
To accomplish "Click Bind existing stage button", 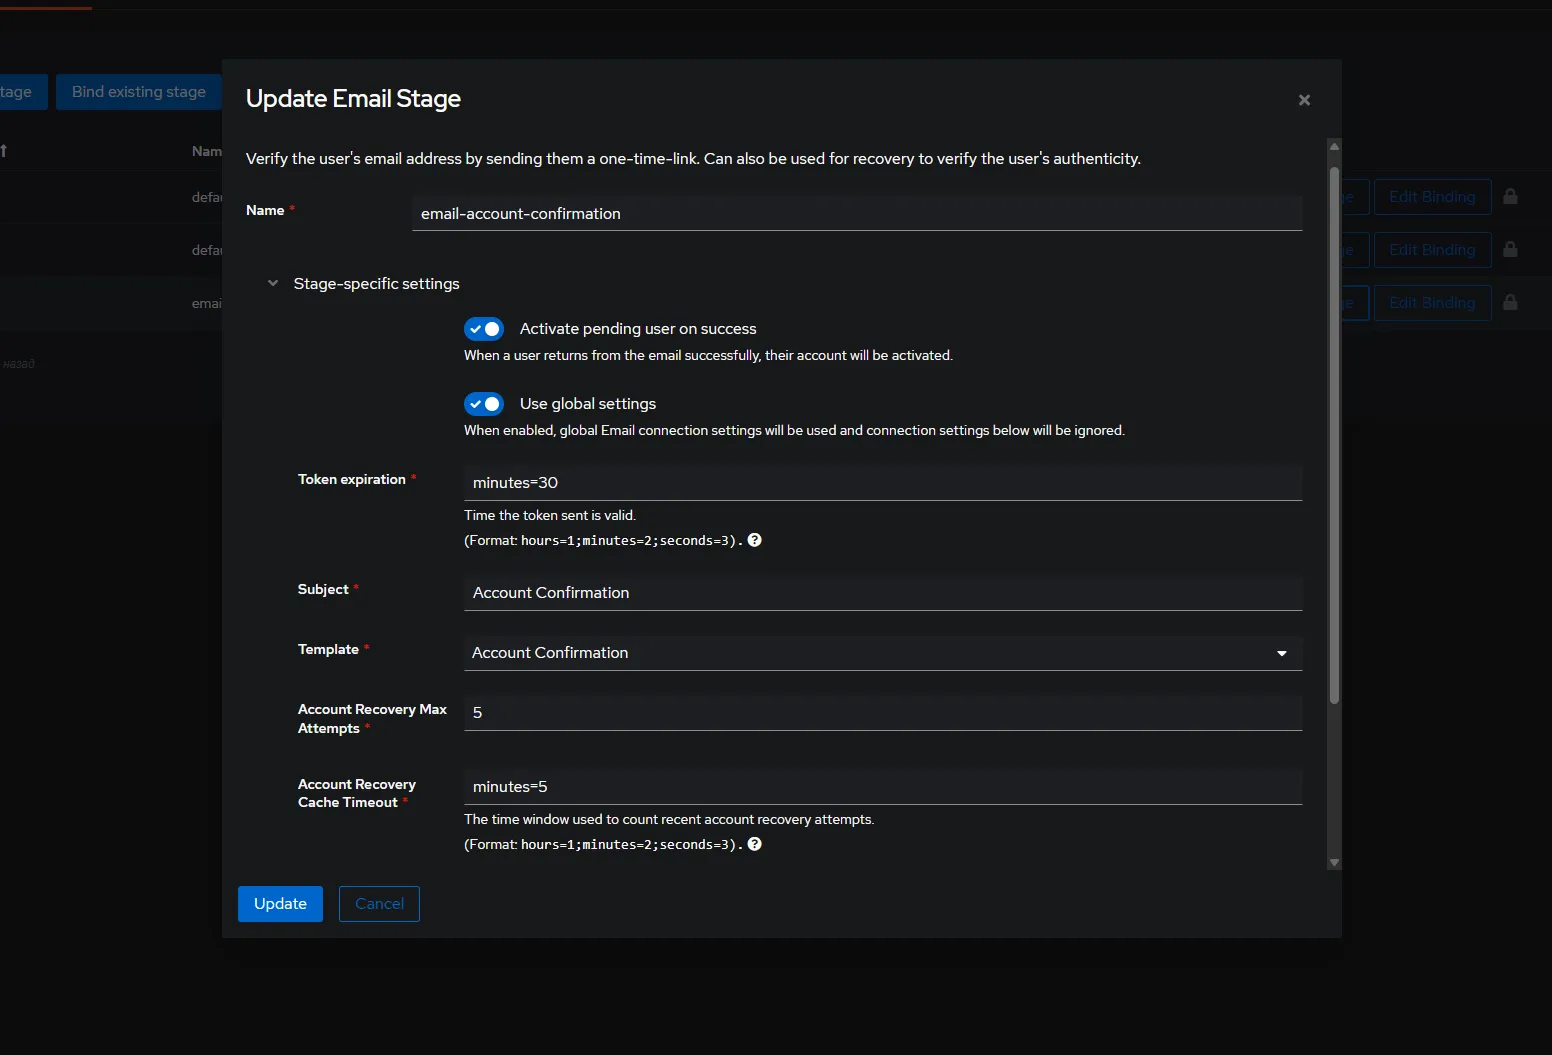I will tap(139, 92).
